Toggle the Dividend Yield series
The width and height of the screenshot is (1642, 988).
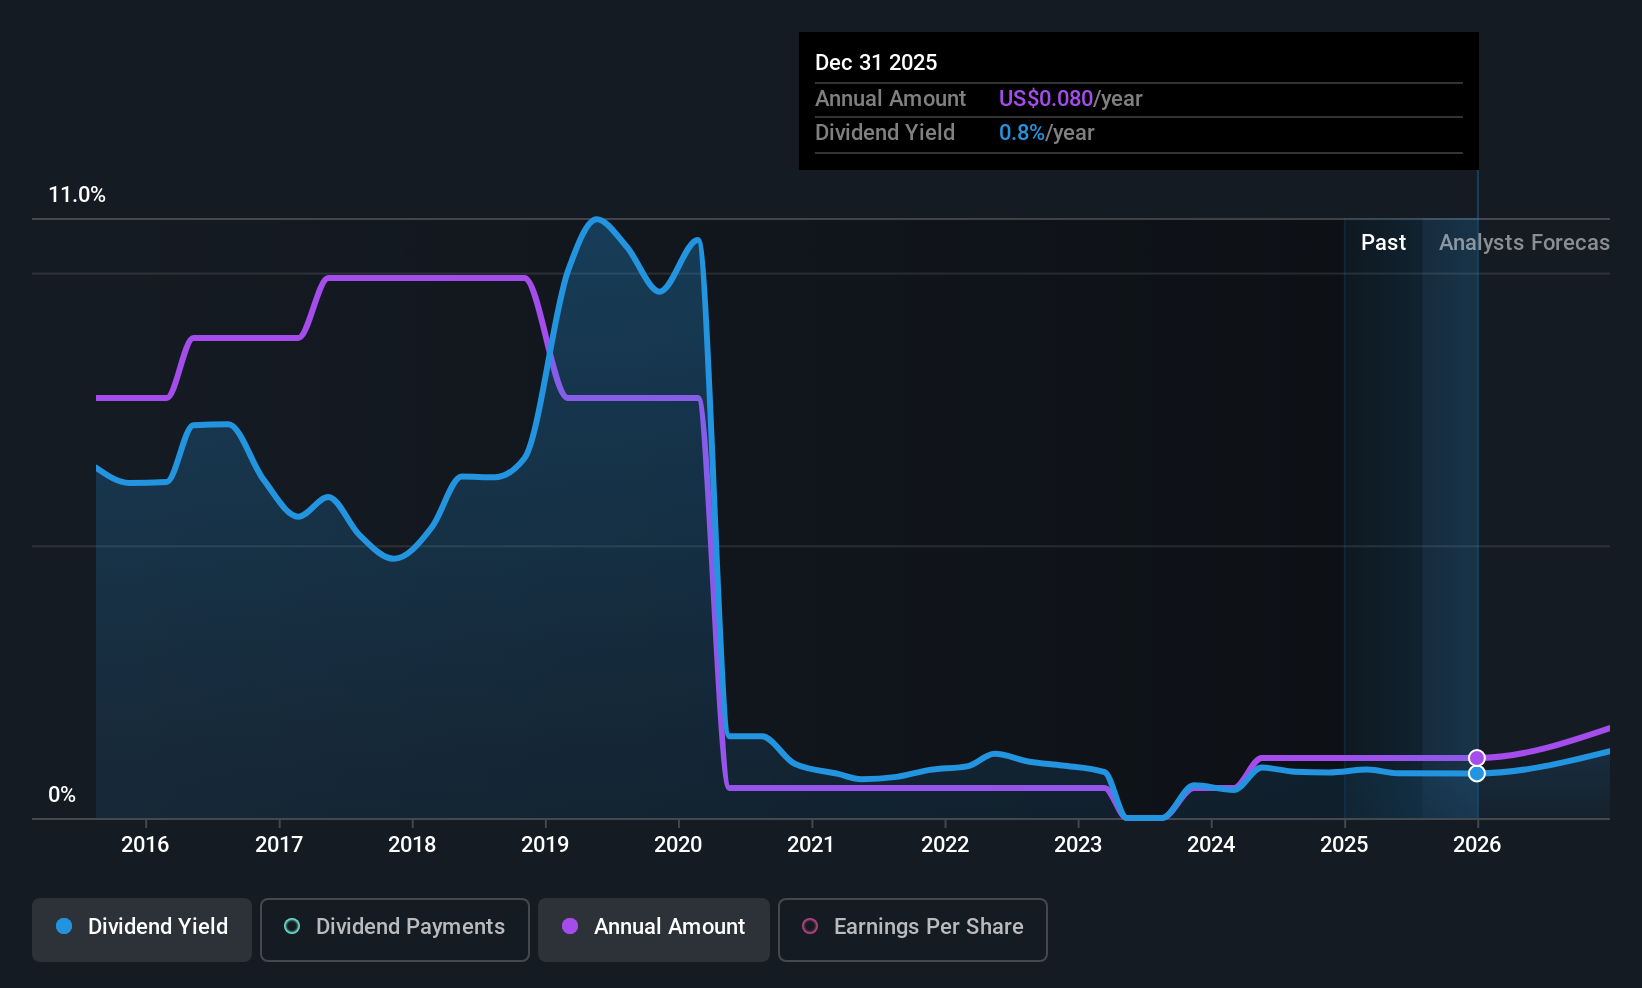click(x=142, y=929)
